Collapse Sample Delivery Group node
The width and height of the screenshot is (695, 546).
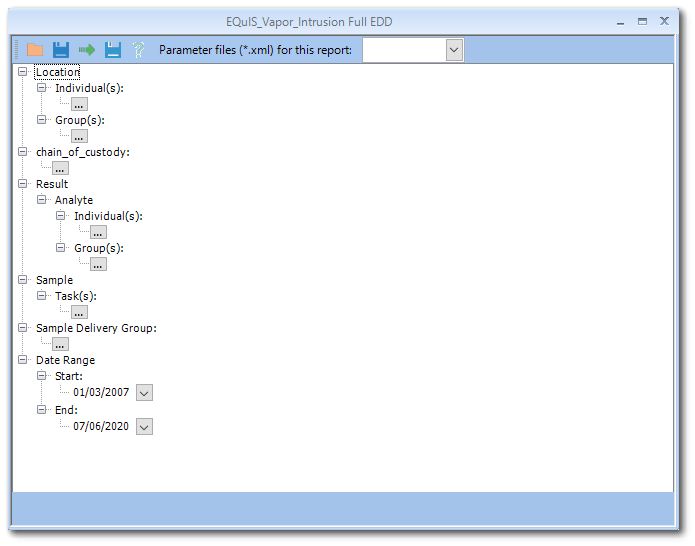[22, 328]
